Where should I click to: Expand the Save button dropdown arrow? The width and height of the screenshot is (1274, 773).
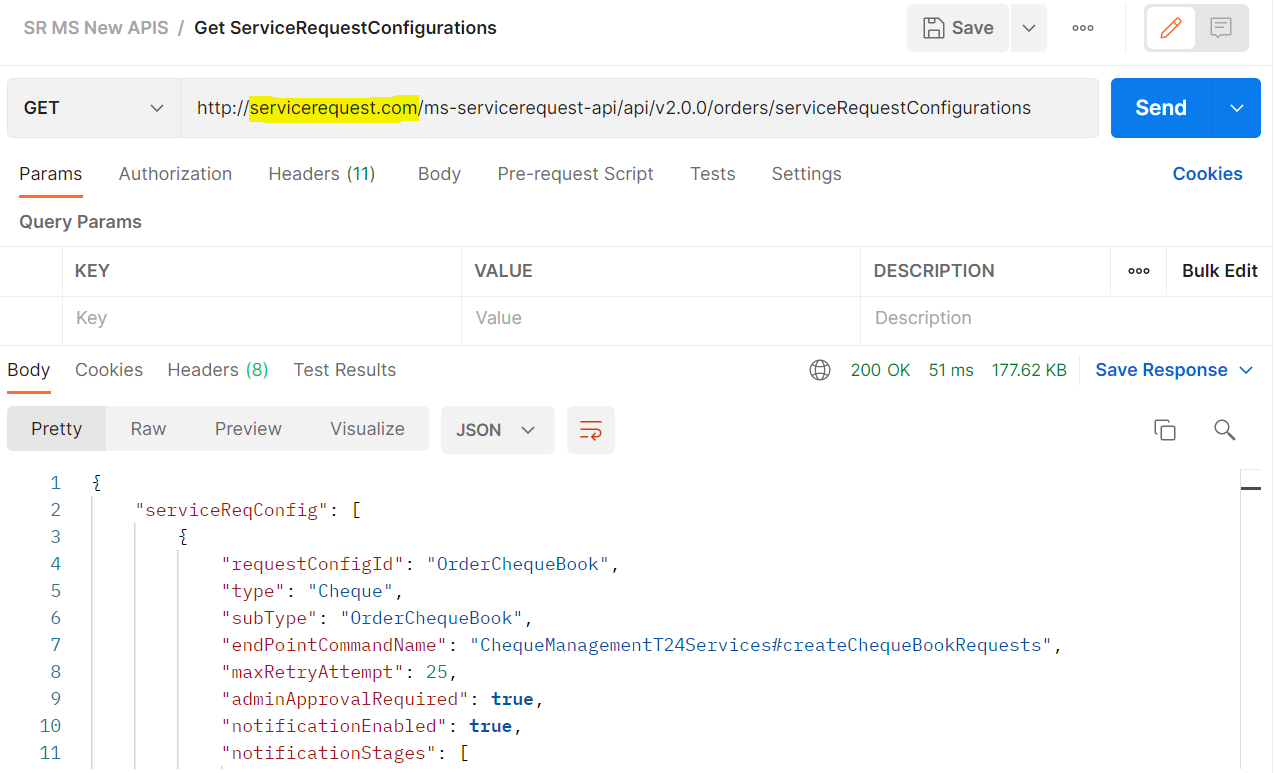(1028, 28)
